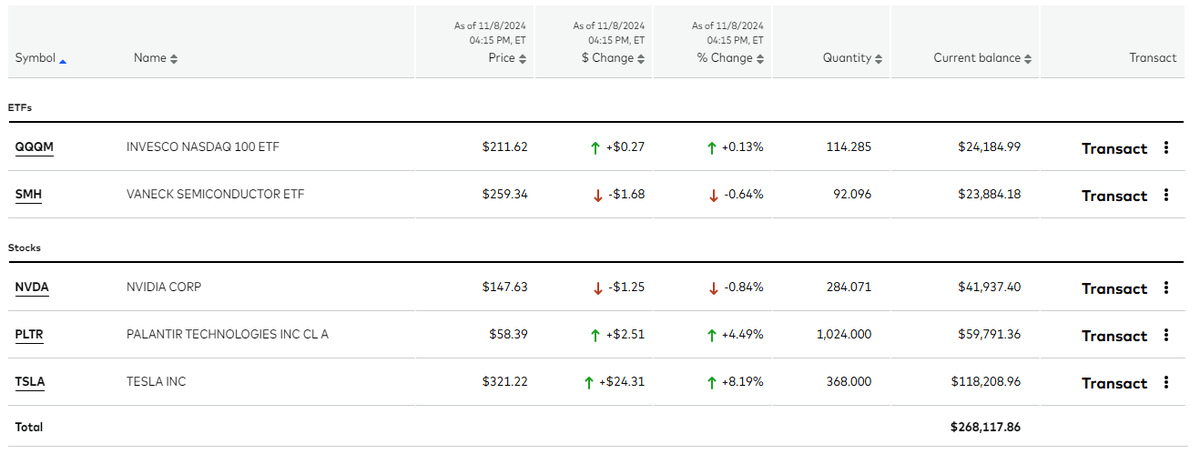
Task: Click the quantity 92.096
Action: pyautogui.click(x=852, y=194)
